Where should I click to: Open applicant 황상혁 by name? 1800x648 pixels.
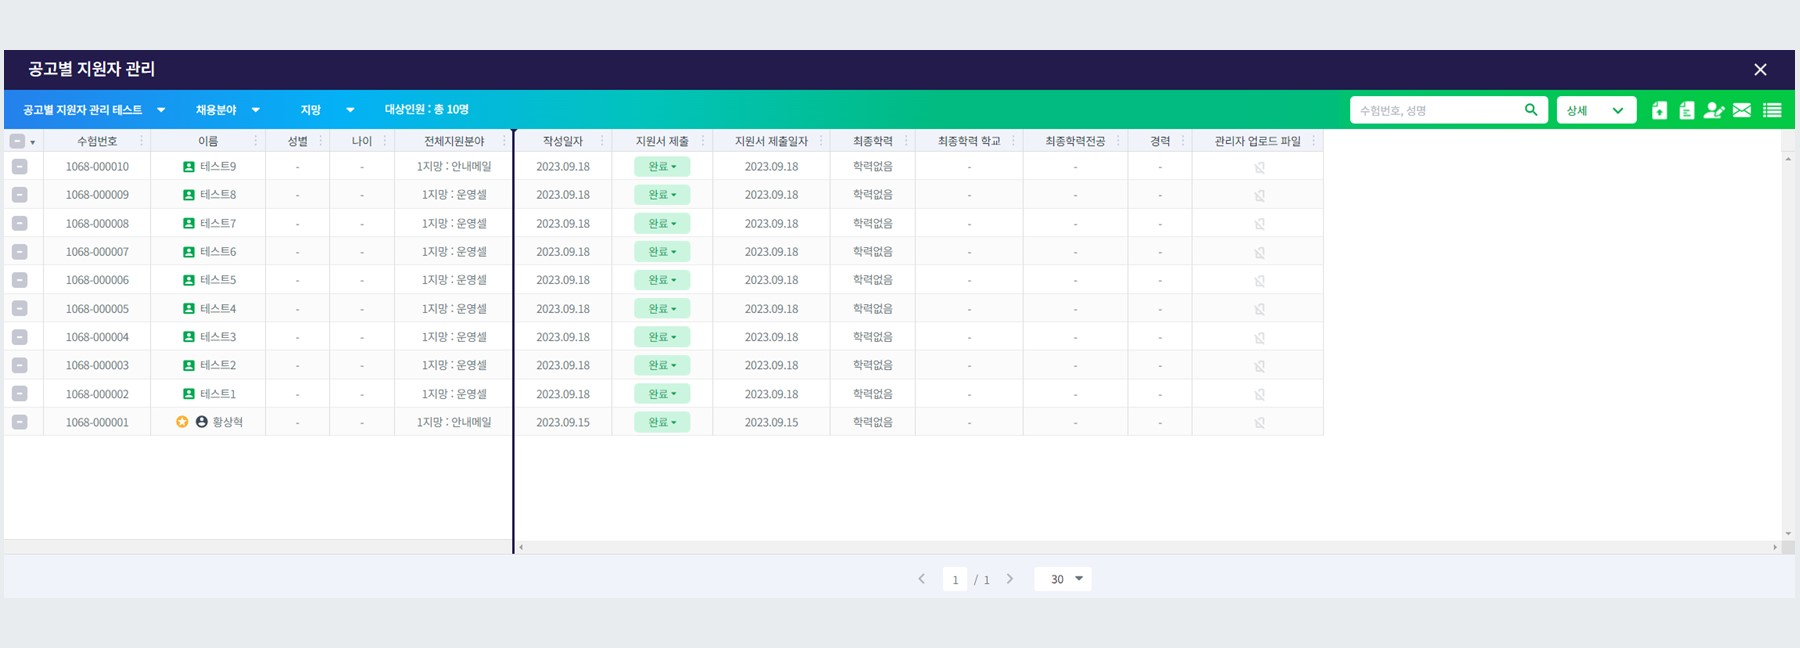228,422
